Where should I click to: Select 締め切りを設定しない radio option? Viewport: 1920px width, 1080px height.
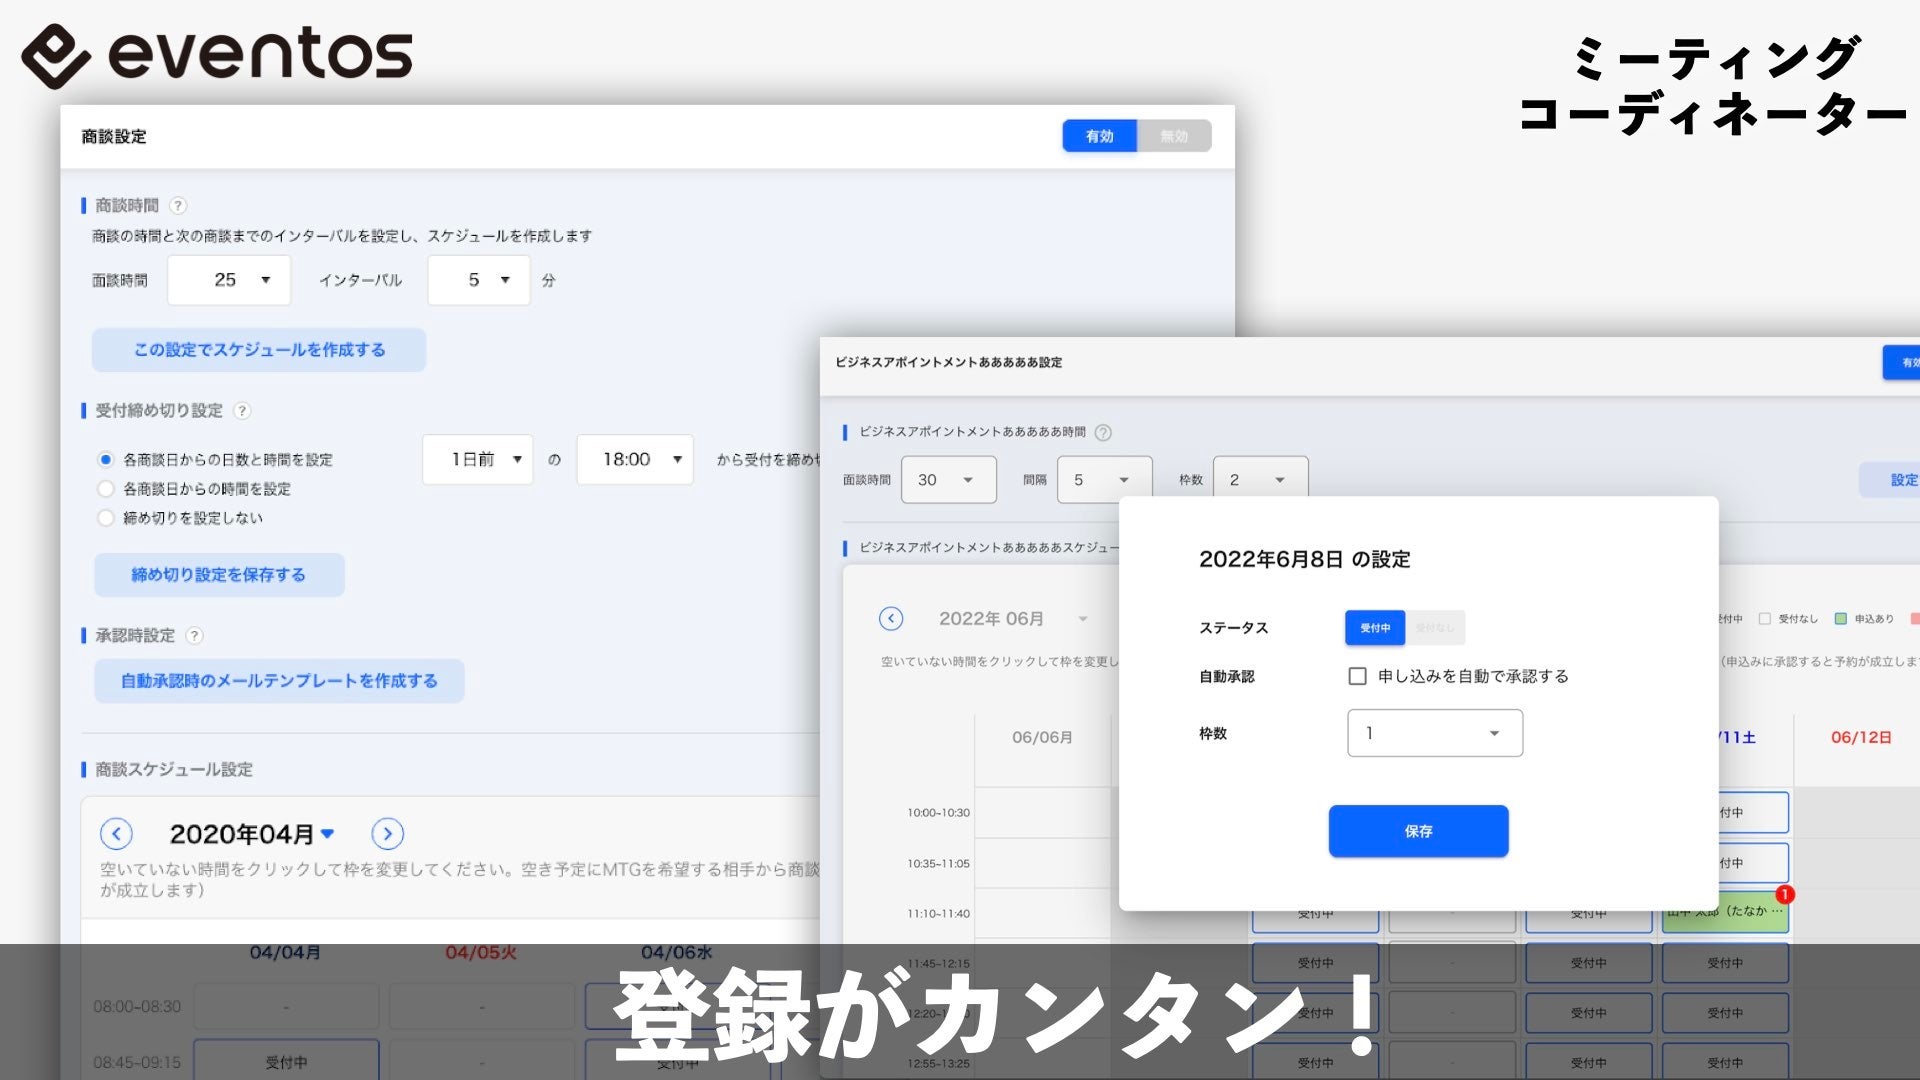106,518
